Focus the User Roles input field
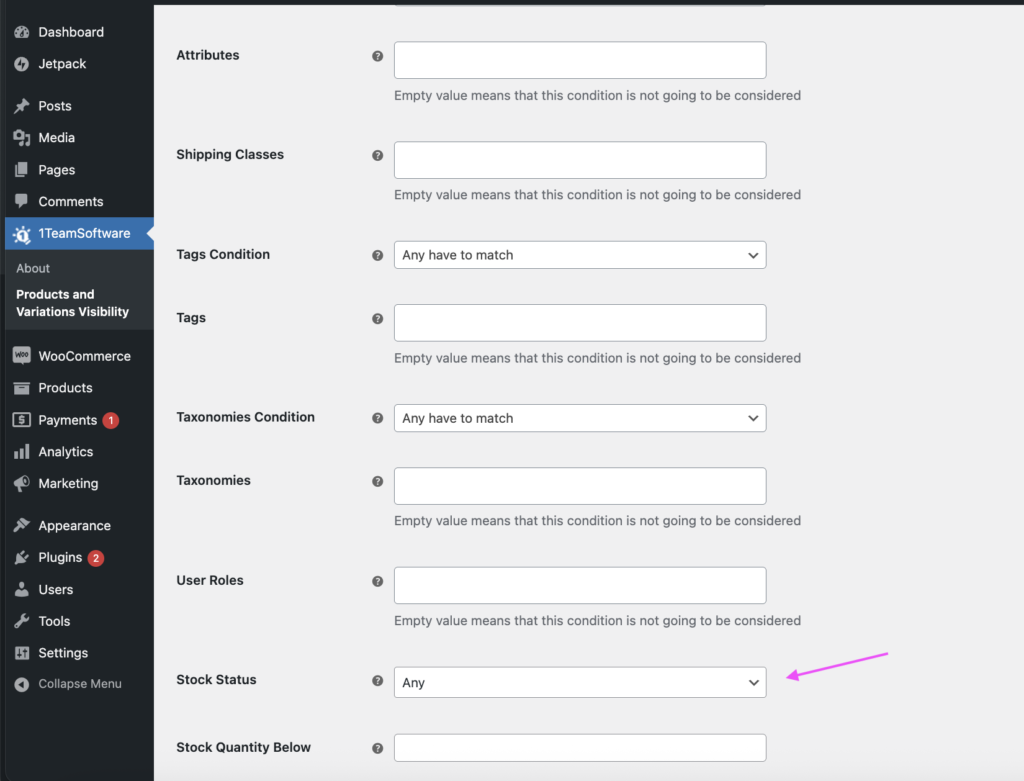1024x781 pixels. point(580,585)
